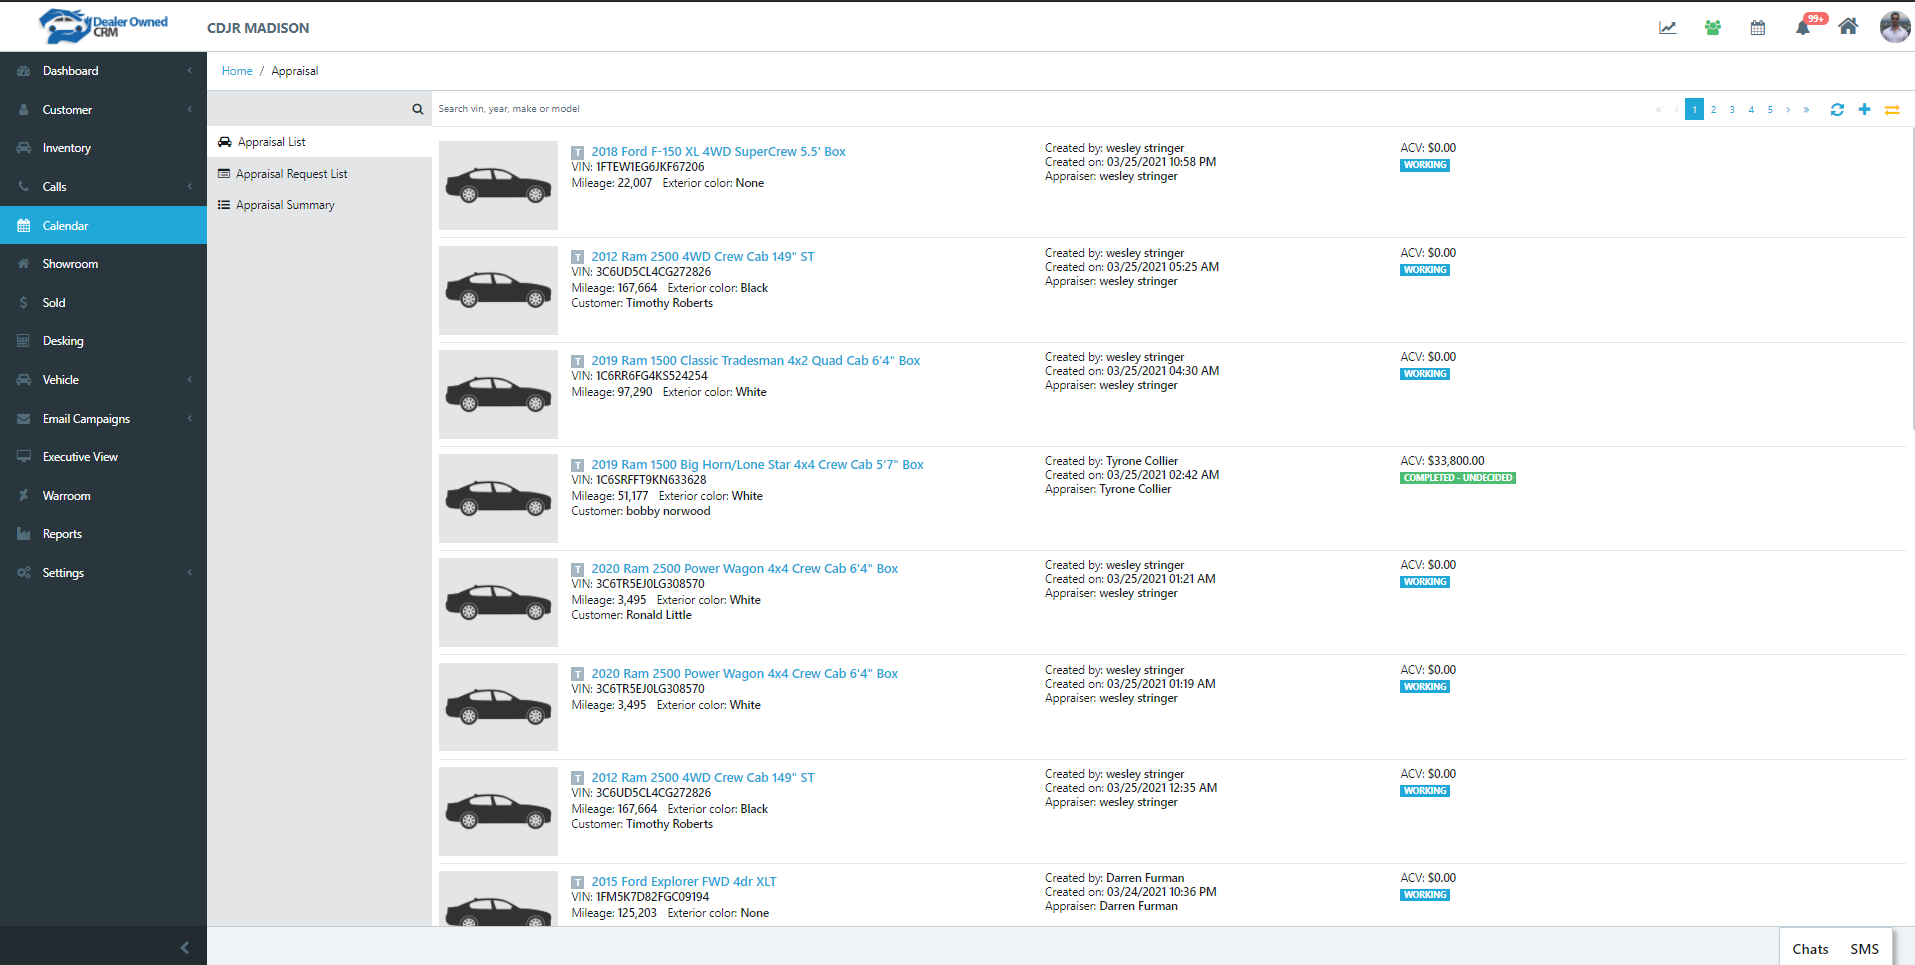Click the green users group icon
This screenshot has width=1915, height=965.
pos(1712,28)
